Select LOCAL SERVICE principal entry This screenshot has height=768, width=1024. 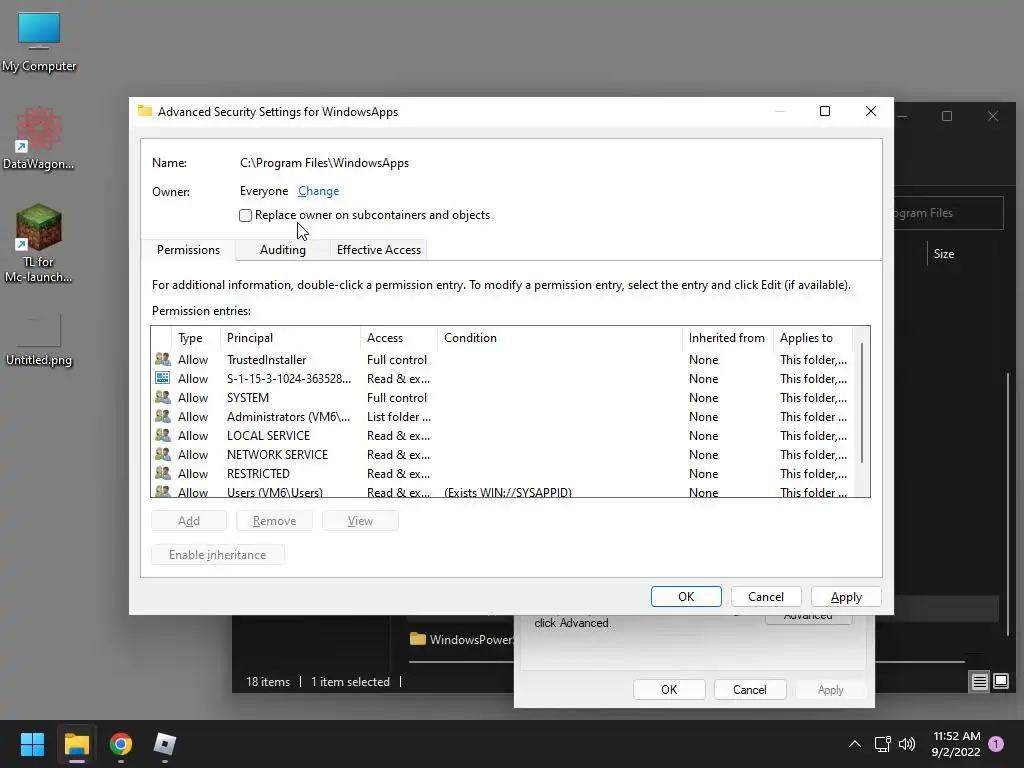(268, 435)
